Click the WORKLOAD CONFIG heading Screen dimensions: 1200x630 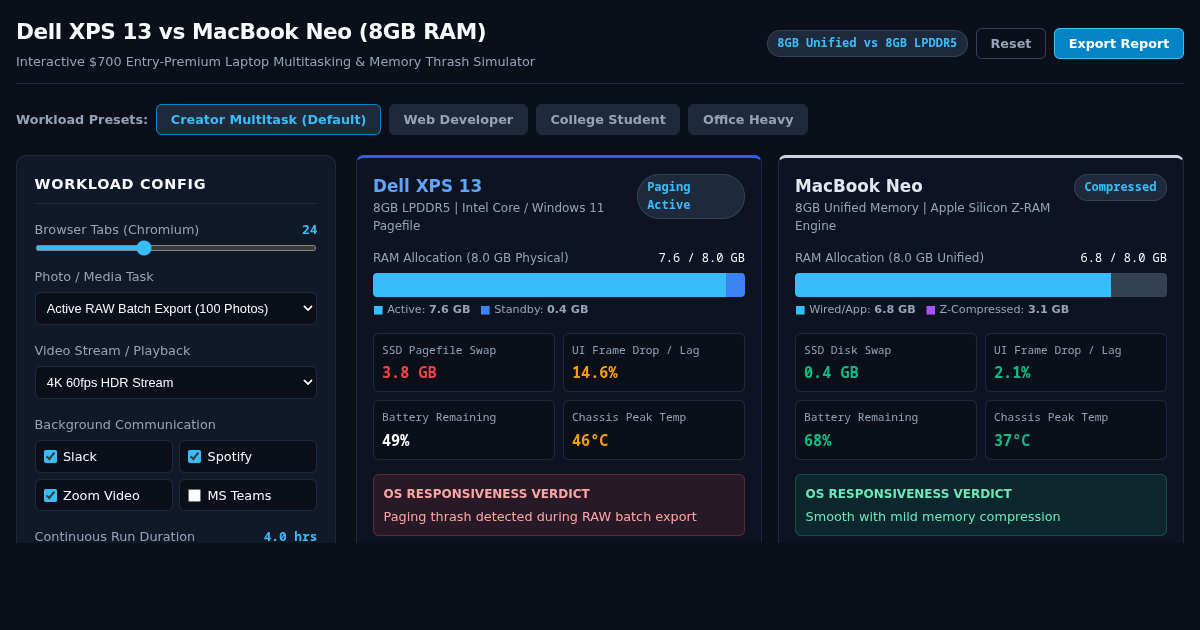(120, 184)
